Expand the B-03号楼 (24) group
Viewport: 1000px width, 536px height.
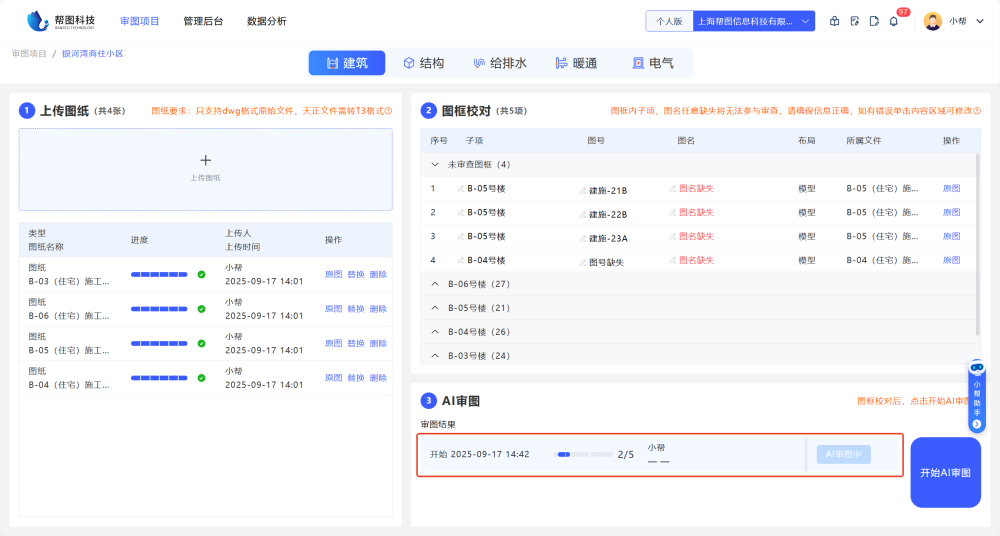tap(435, 356)
